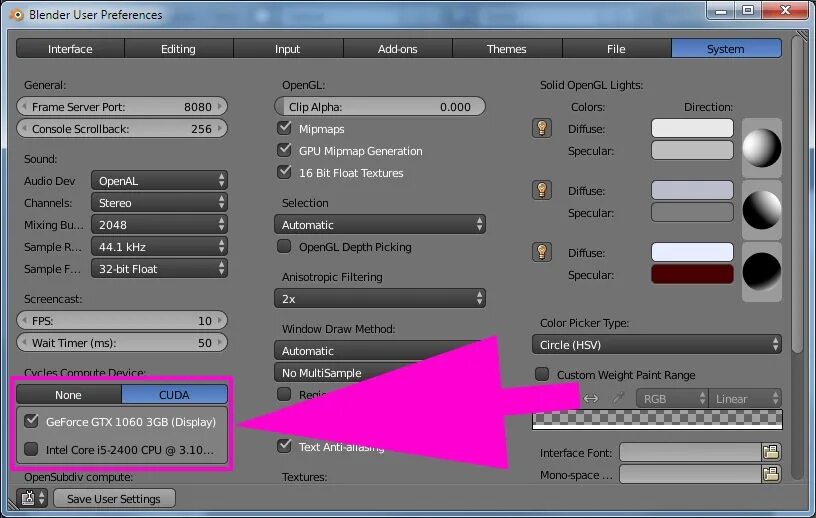The image size is (816, 518).
Task: Click second light direction sphere
Action: click(761, 210)
